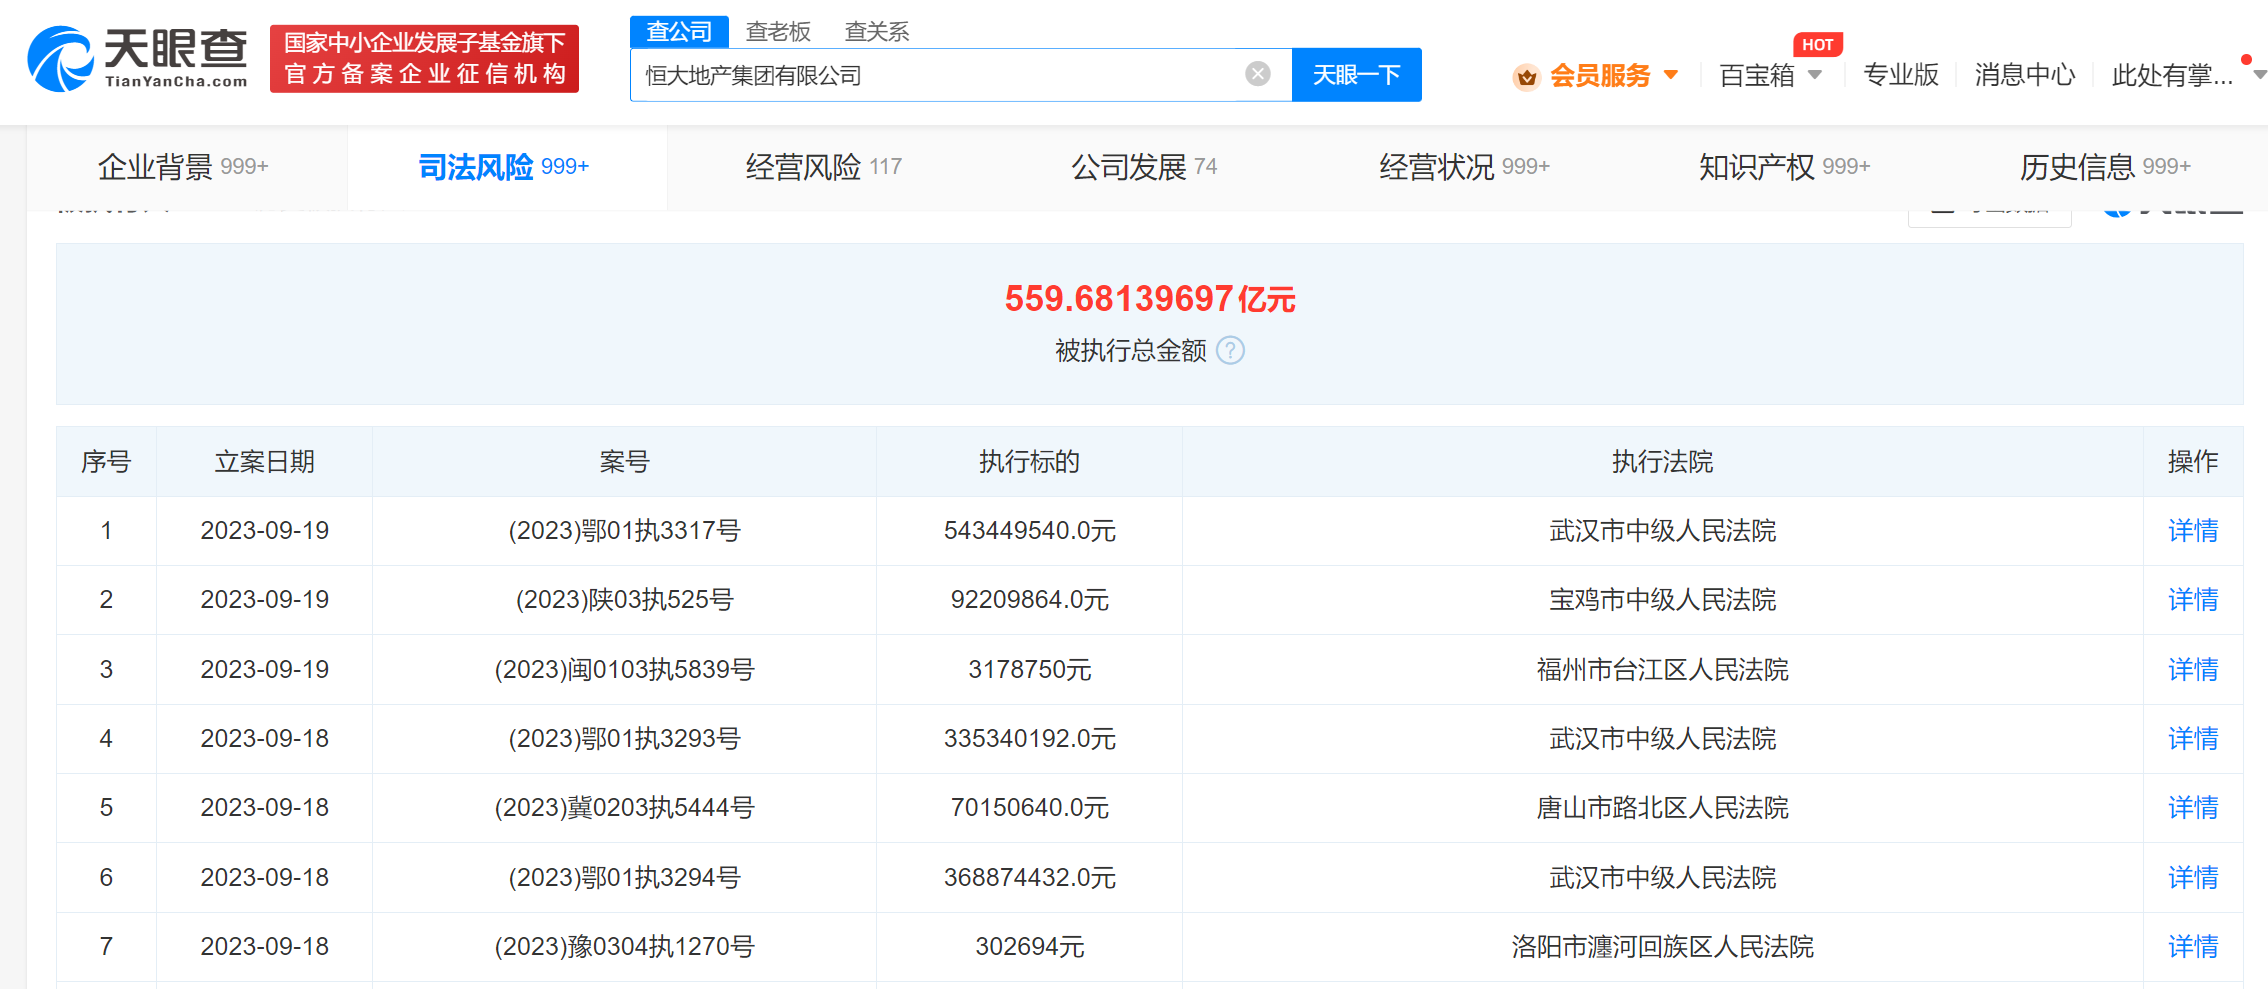Viewport: 2268px width, 989px height.
Task: Select case number (2023)豫0304执1270号
Action: (x=625, y=947)
